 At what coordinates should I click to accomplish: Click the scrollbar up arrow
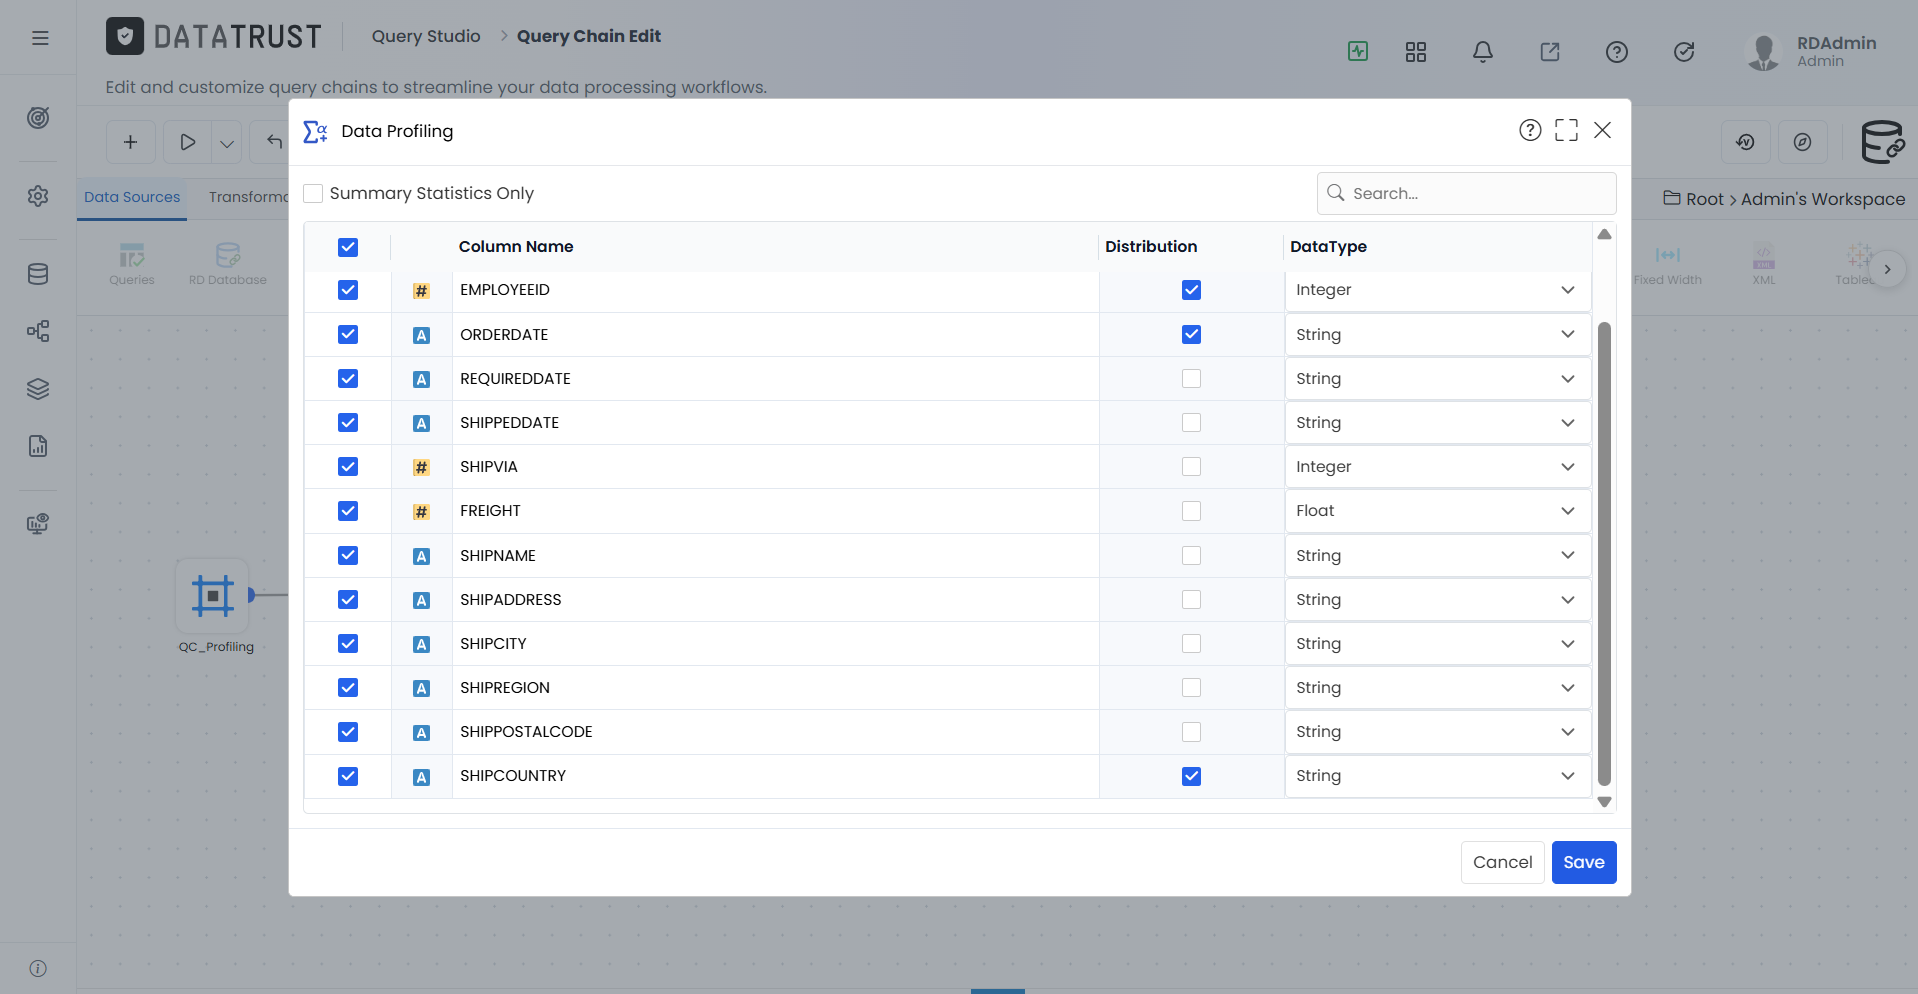[1604, 234]
